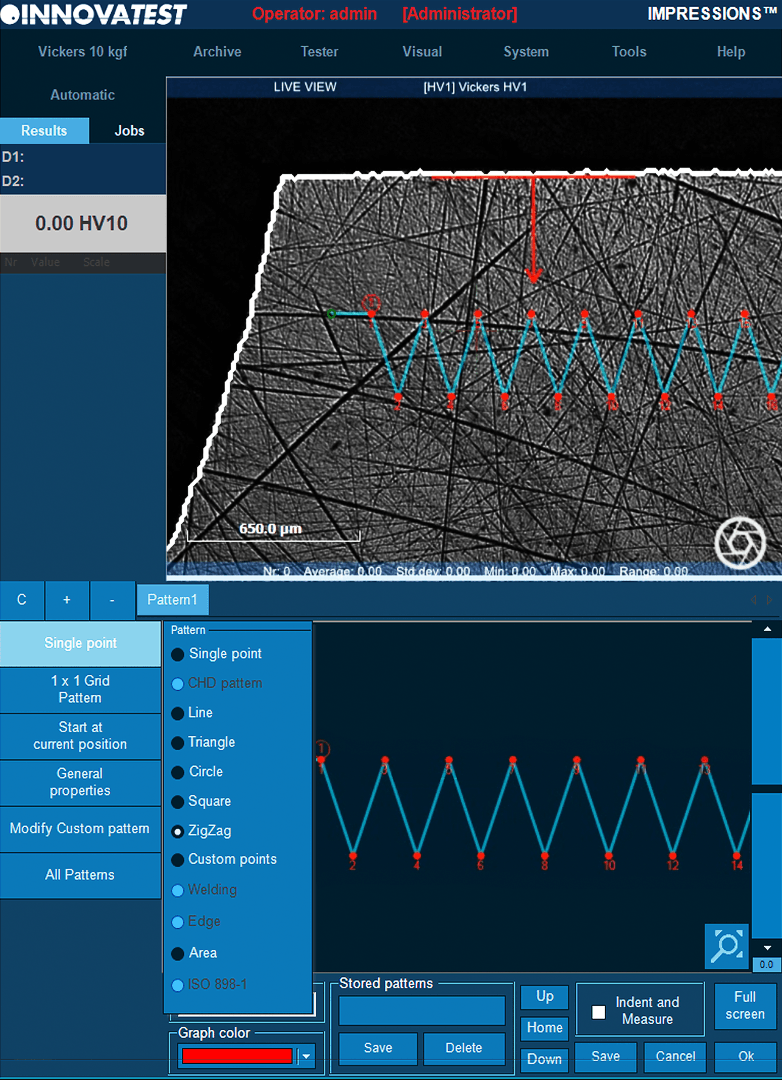The width and height of the screenshot is (782, 1080).
Task: Click the plus button to add pattern
Action: [x=67, y=600]
